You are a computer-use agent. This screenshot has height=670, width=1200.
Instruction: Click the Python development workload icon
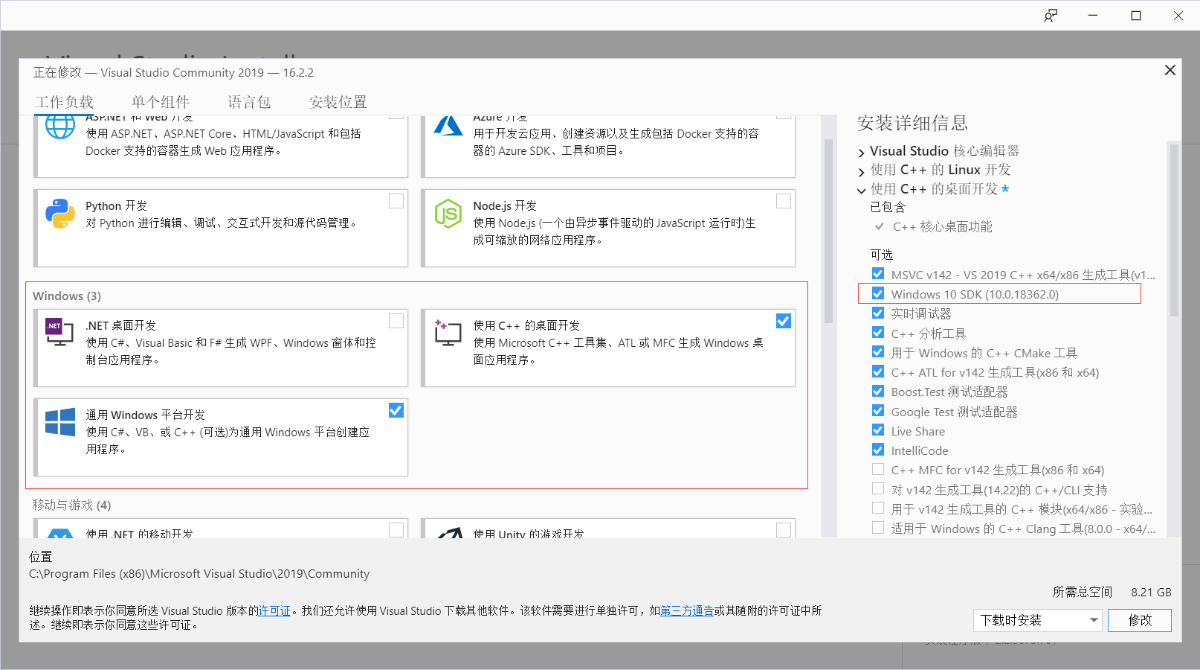60,214
